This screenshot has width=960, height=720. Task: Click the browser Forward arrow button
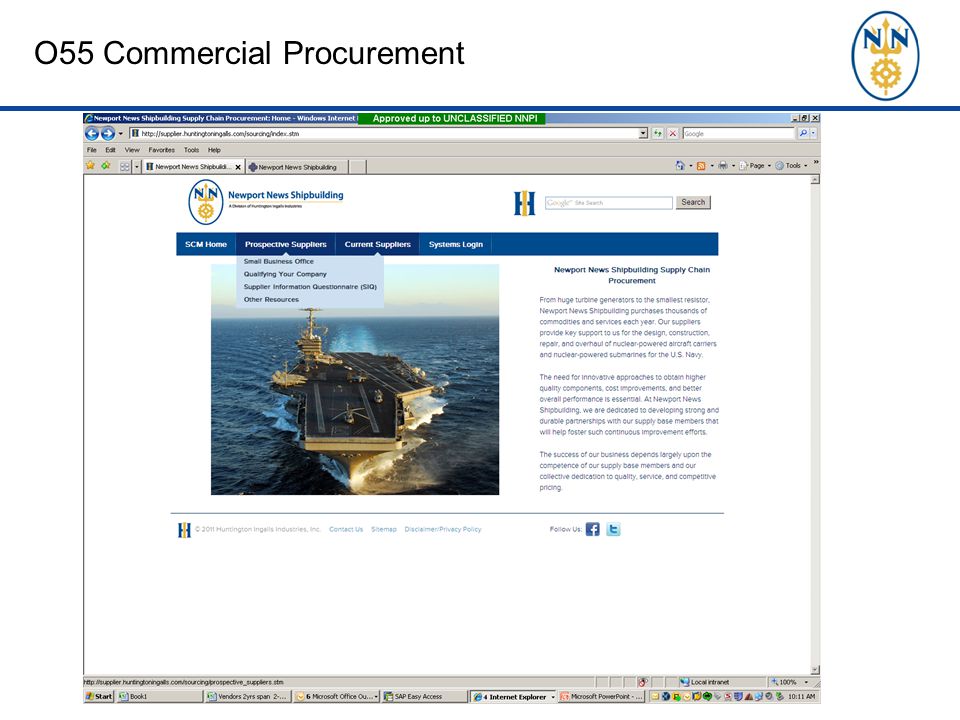pyautogui.click(x=108, y=133)
